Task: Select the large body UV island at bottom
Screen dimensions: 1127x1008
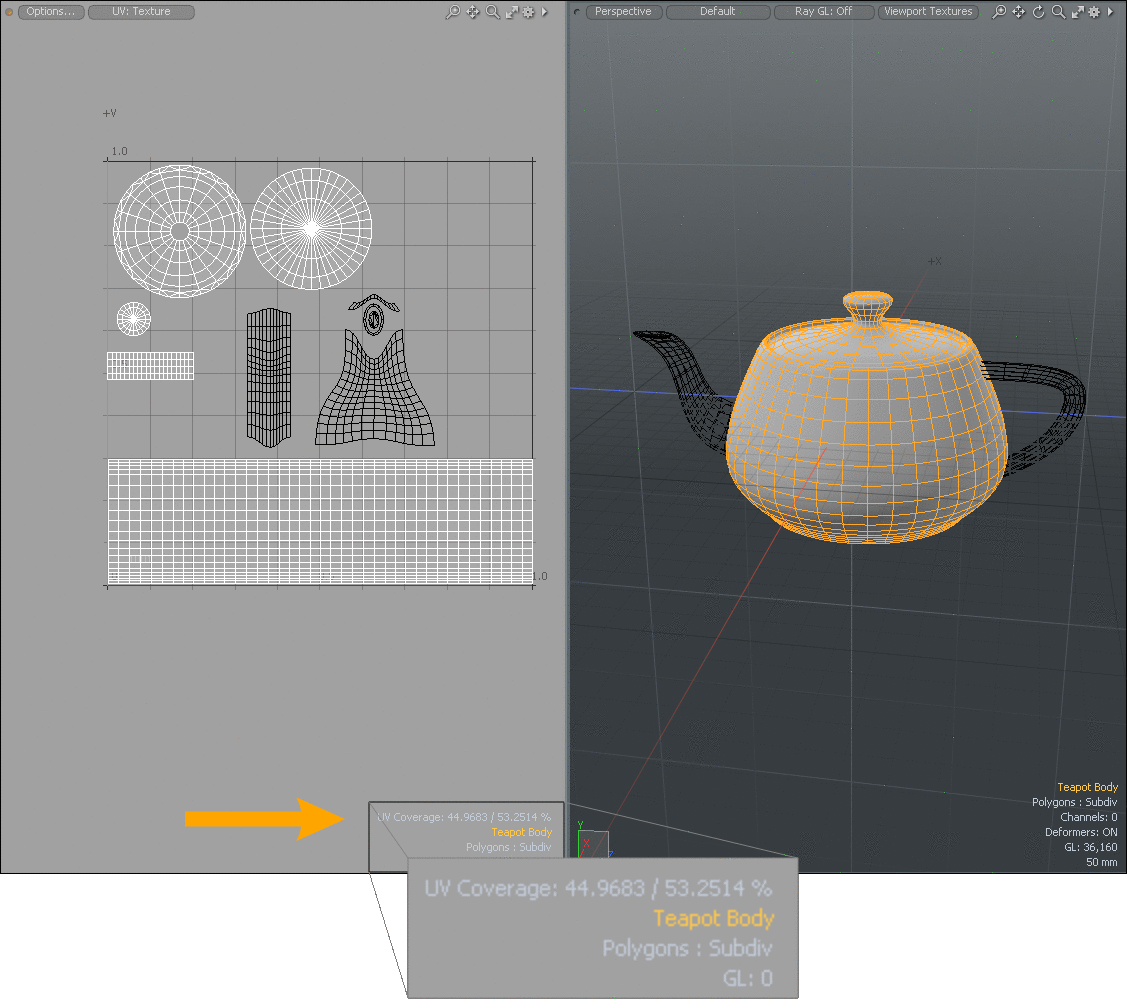Action: (x=321, y=521)
